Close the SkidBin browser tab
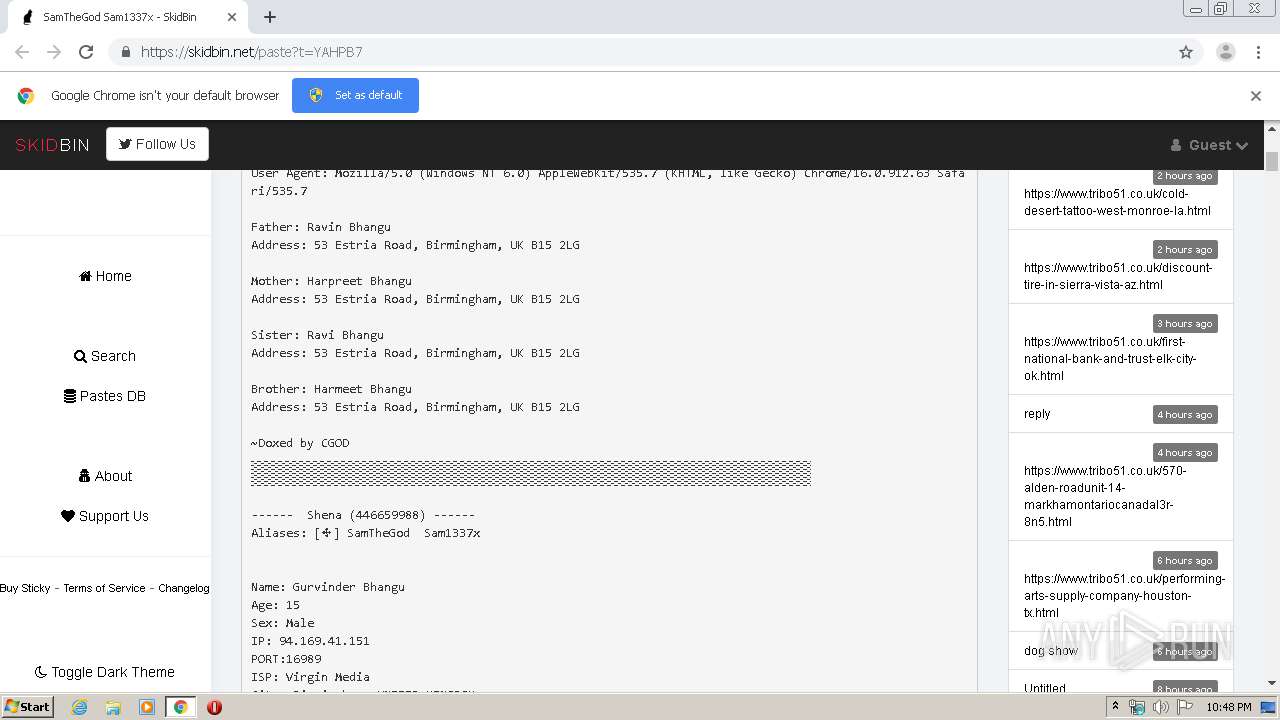 point(232,17)
